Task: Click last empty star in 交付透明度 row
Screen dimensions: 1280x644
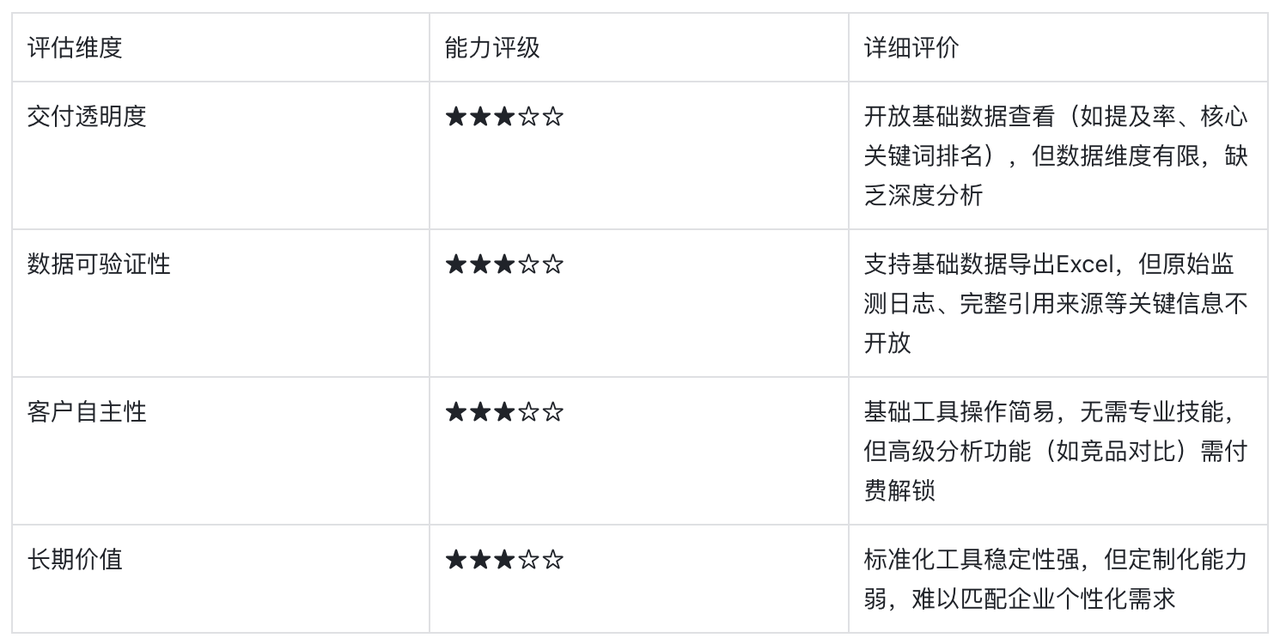Action: 553,117
